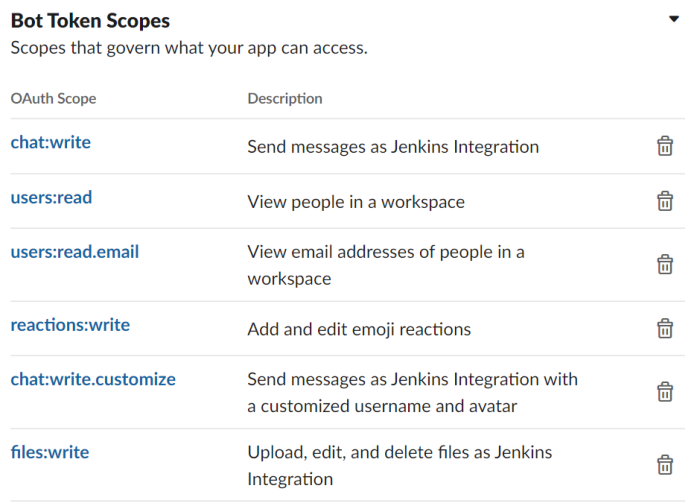Click 'customized username and avatar' description
This screenshot has width=700, height=503.
[389, 407]
